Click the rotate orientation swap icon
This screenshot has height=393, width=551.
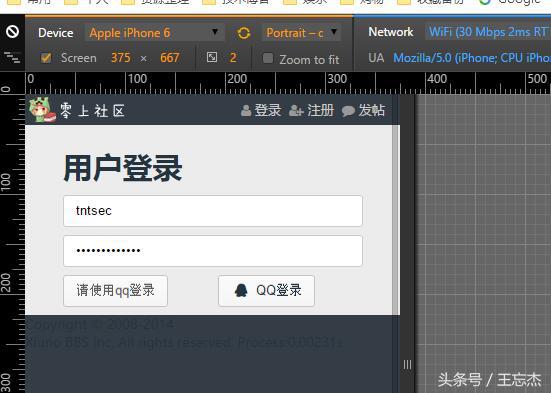tap(244, 33)
